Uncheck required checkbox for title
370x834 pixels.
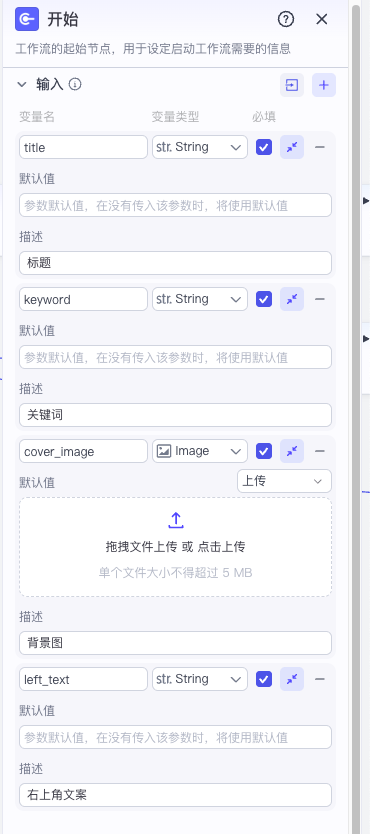tap(264, 147)
